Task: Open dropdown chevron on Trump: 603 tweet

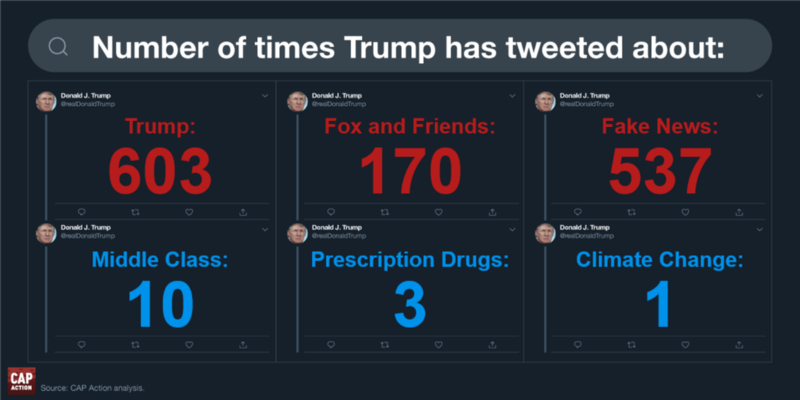Action: (265, 96)
